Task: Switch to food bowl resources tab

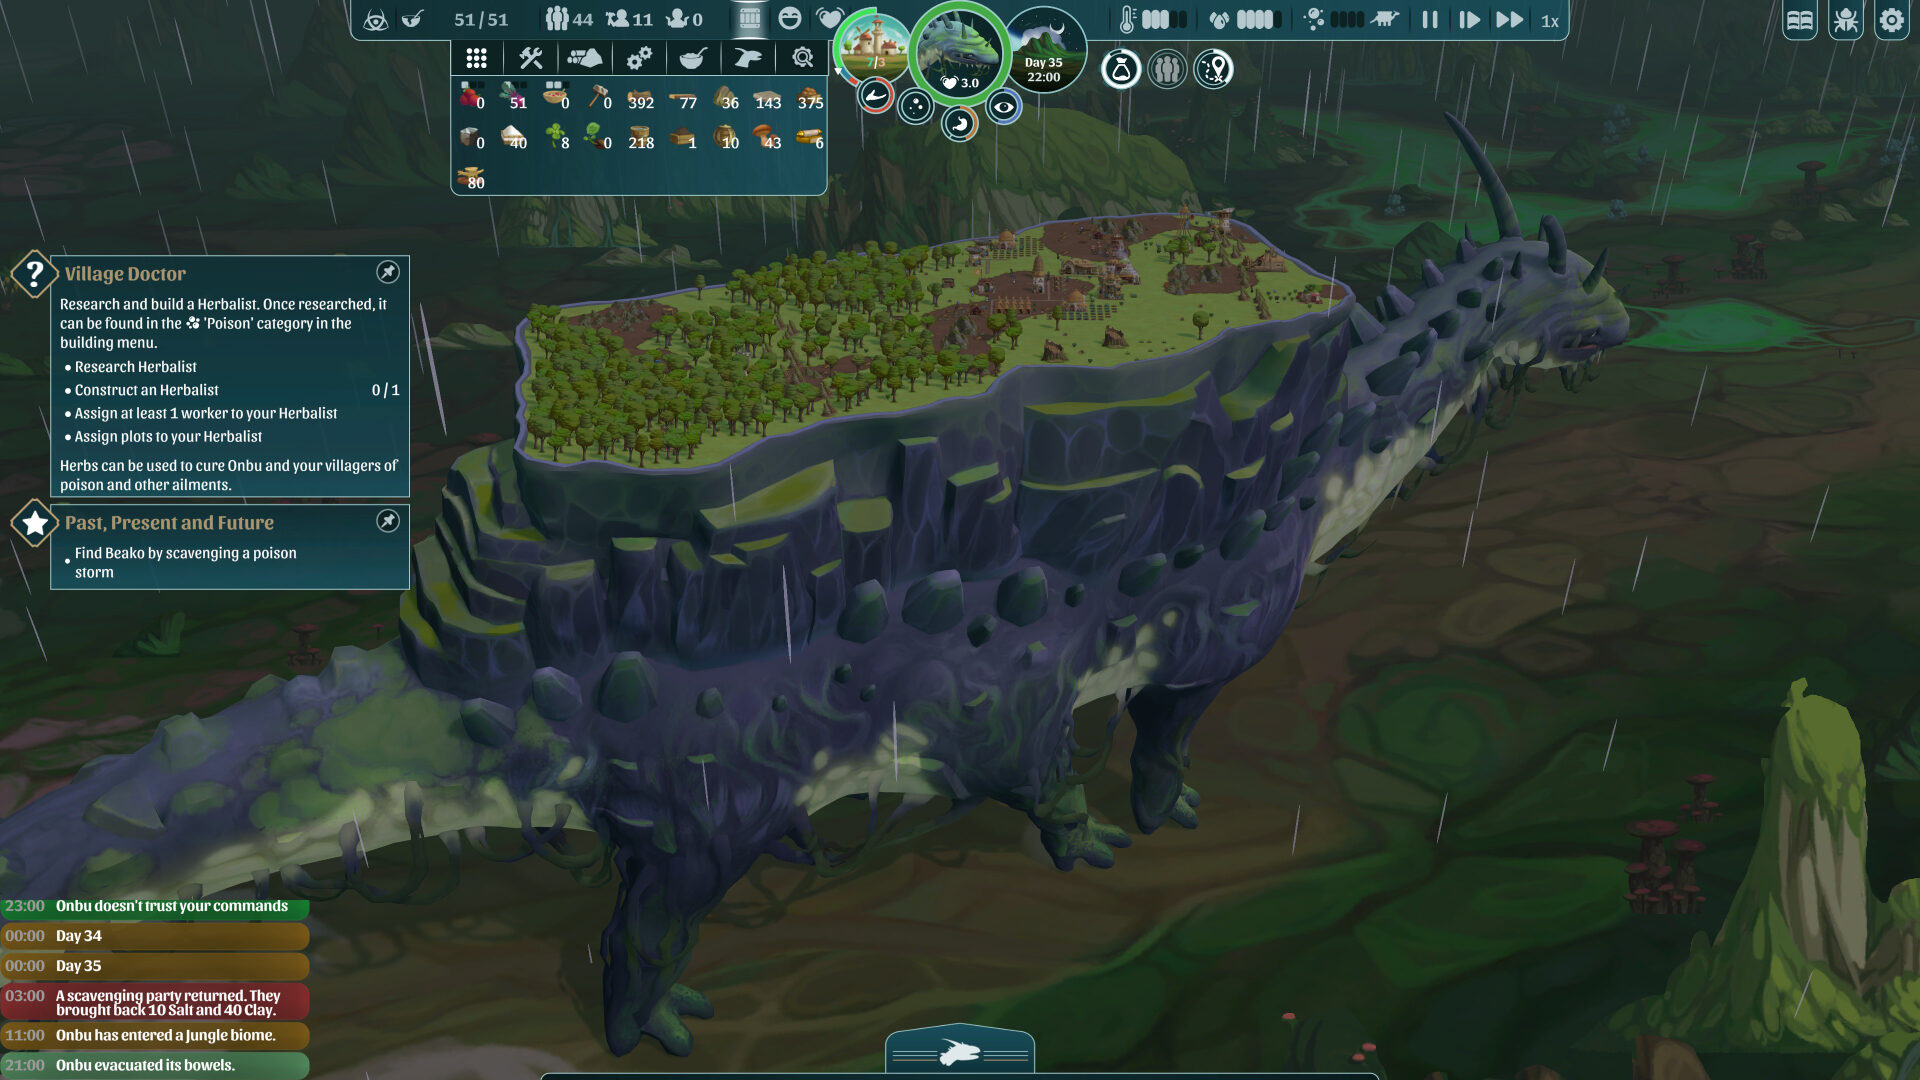Action: pos(692,58)
